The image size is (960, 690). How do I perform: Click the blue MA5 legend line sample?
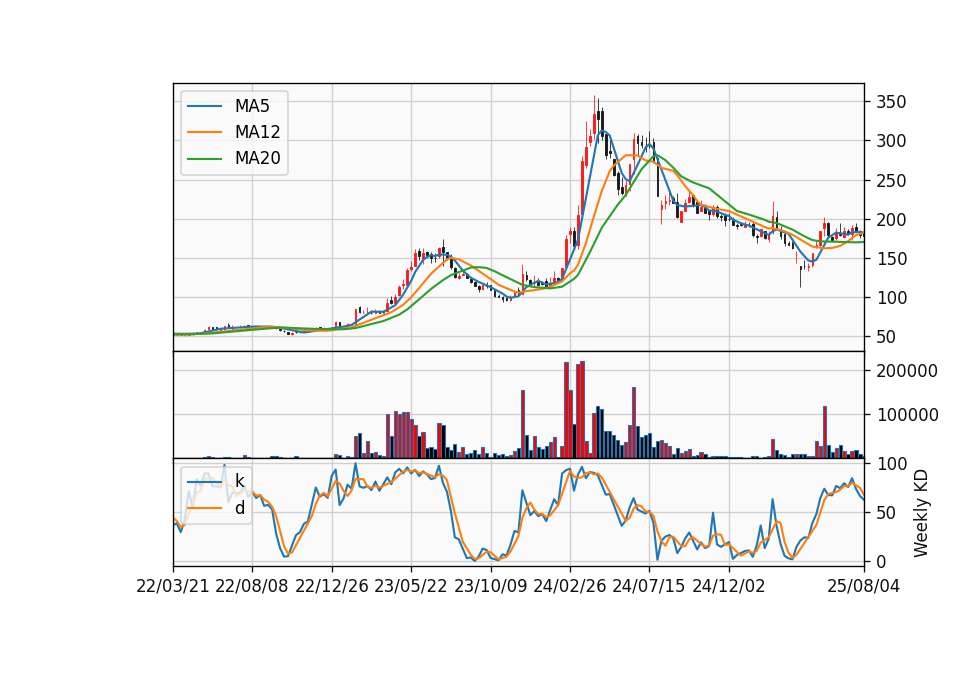(x=204, y=107)
